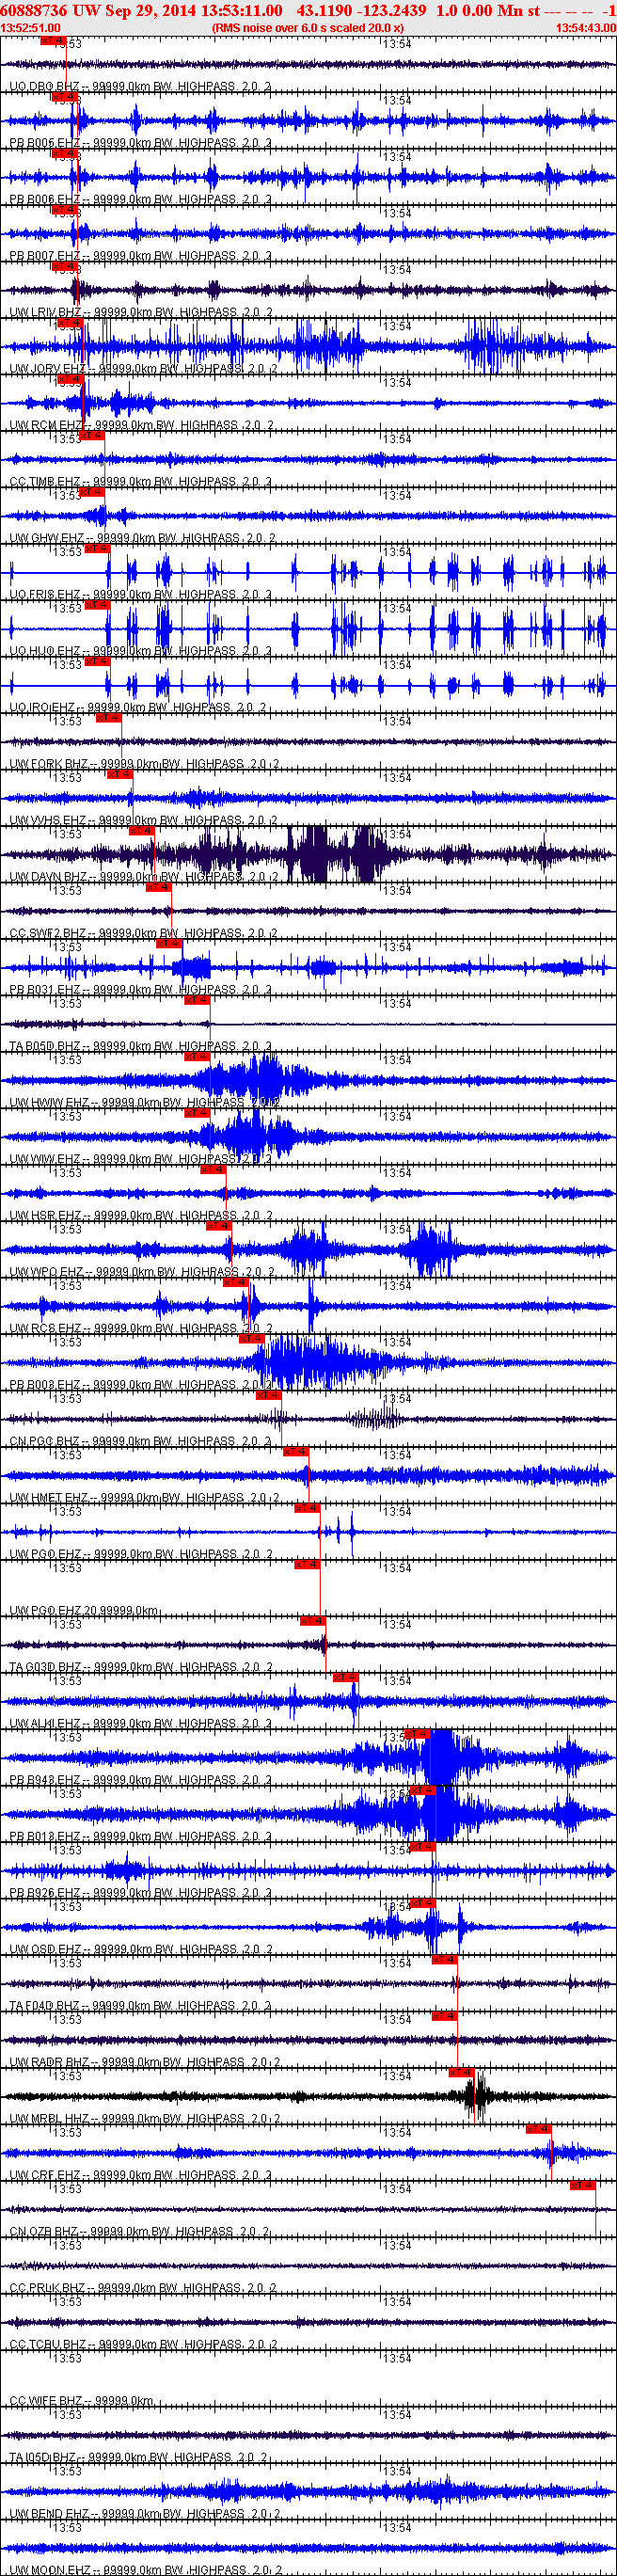Select the pick flag on the CN PGC trace
Screen dimensions: 617x2576
tap(268, 1396)
